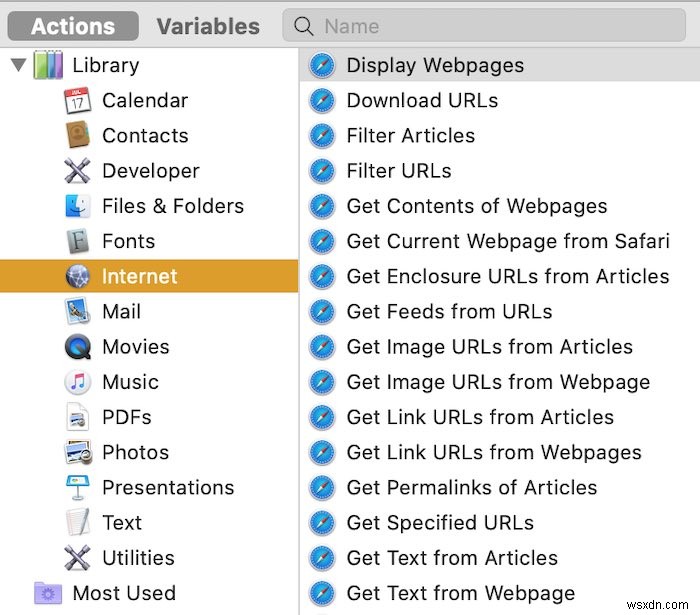Select Contacts category label
Screen dimensions: 700x615
click(x=145, y=136)
